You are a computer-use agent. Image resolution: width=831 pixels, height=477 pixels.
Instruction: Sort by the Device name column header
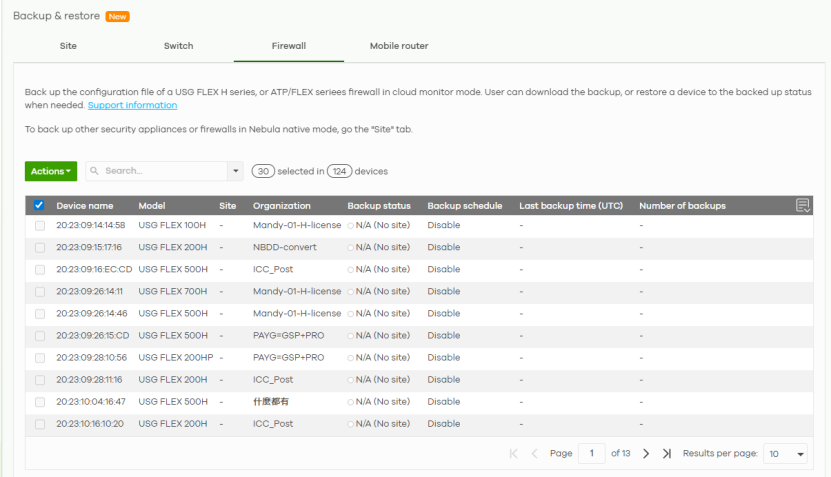coord(85,205)
